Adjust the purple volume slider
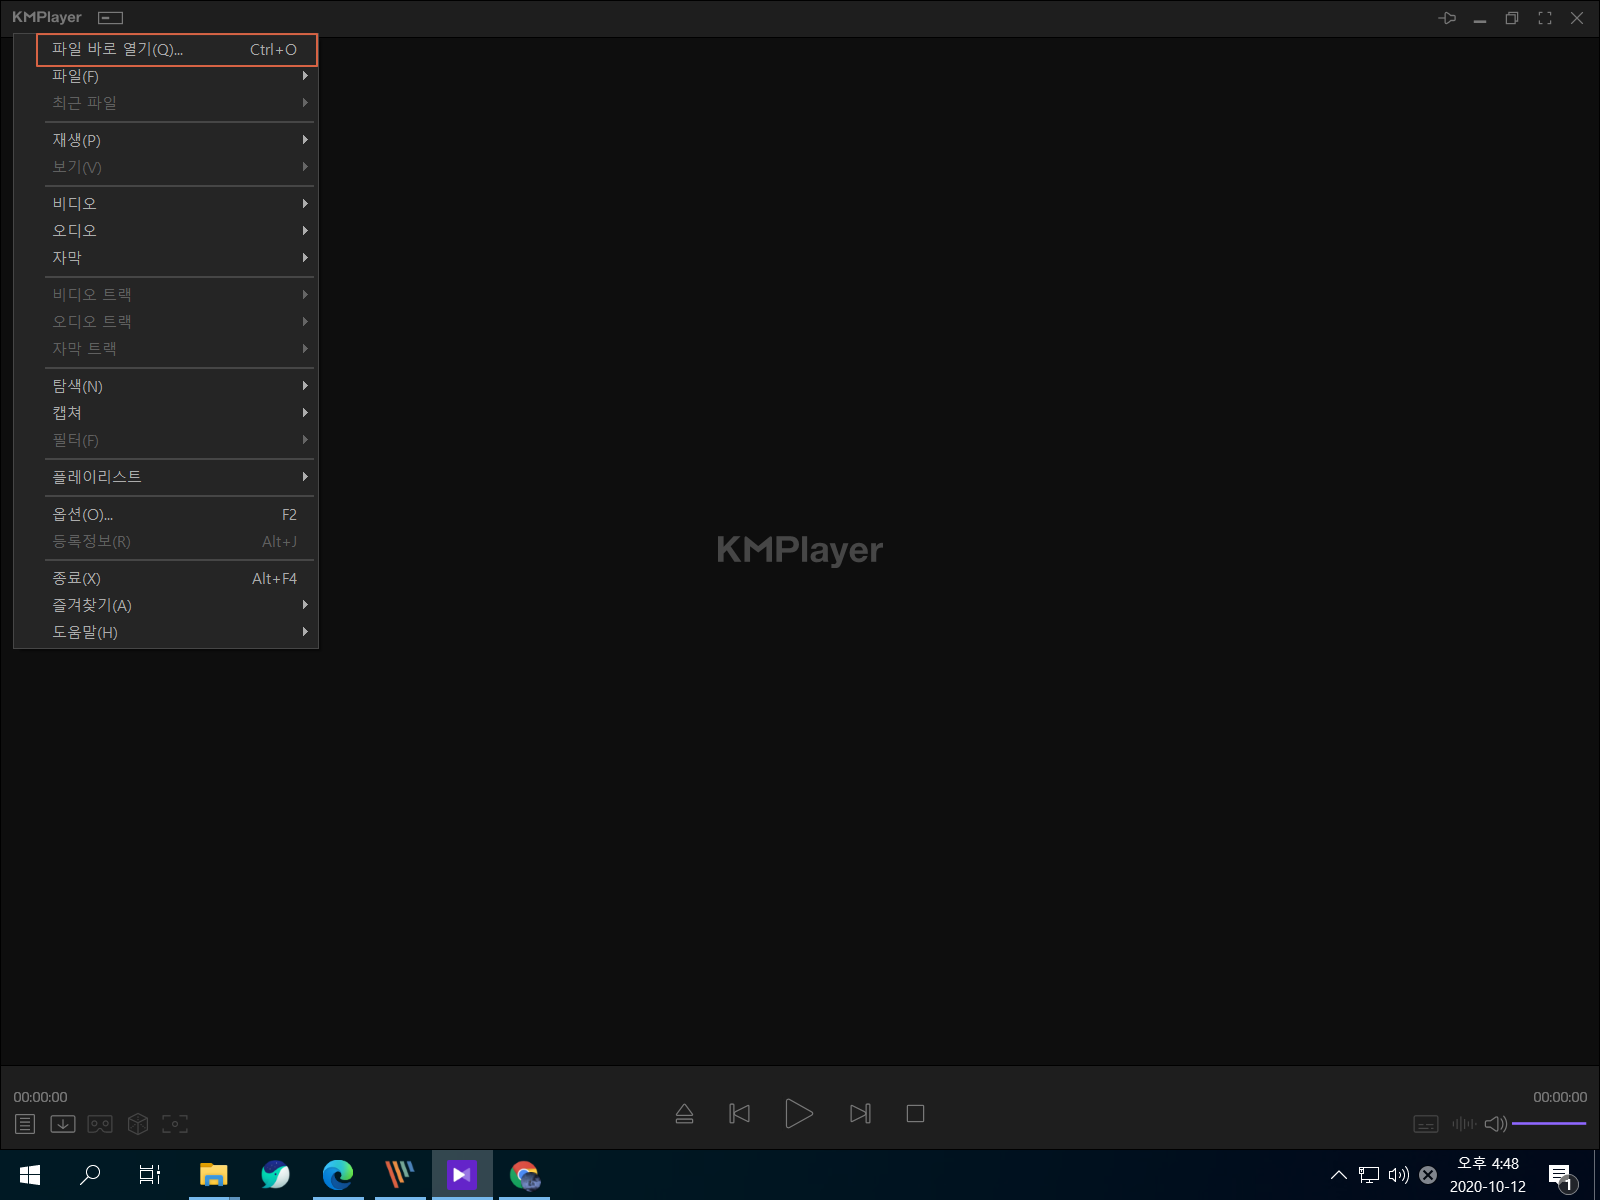Viewport: 1600px width, 1200px height. tap(1549, 1124)
